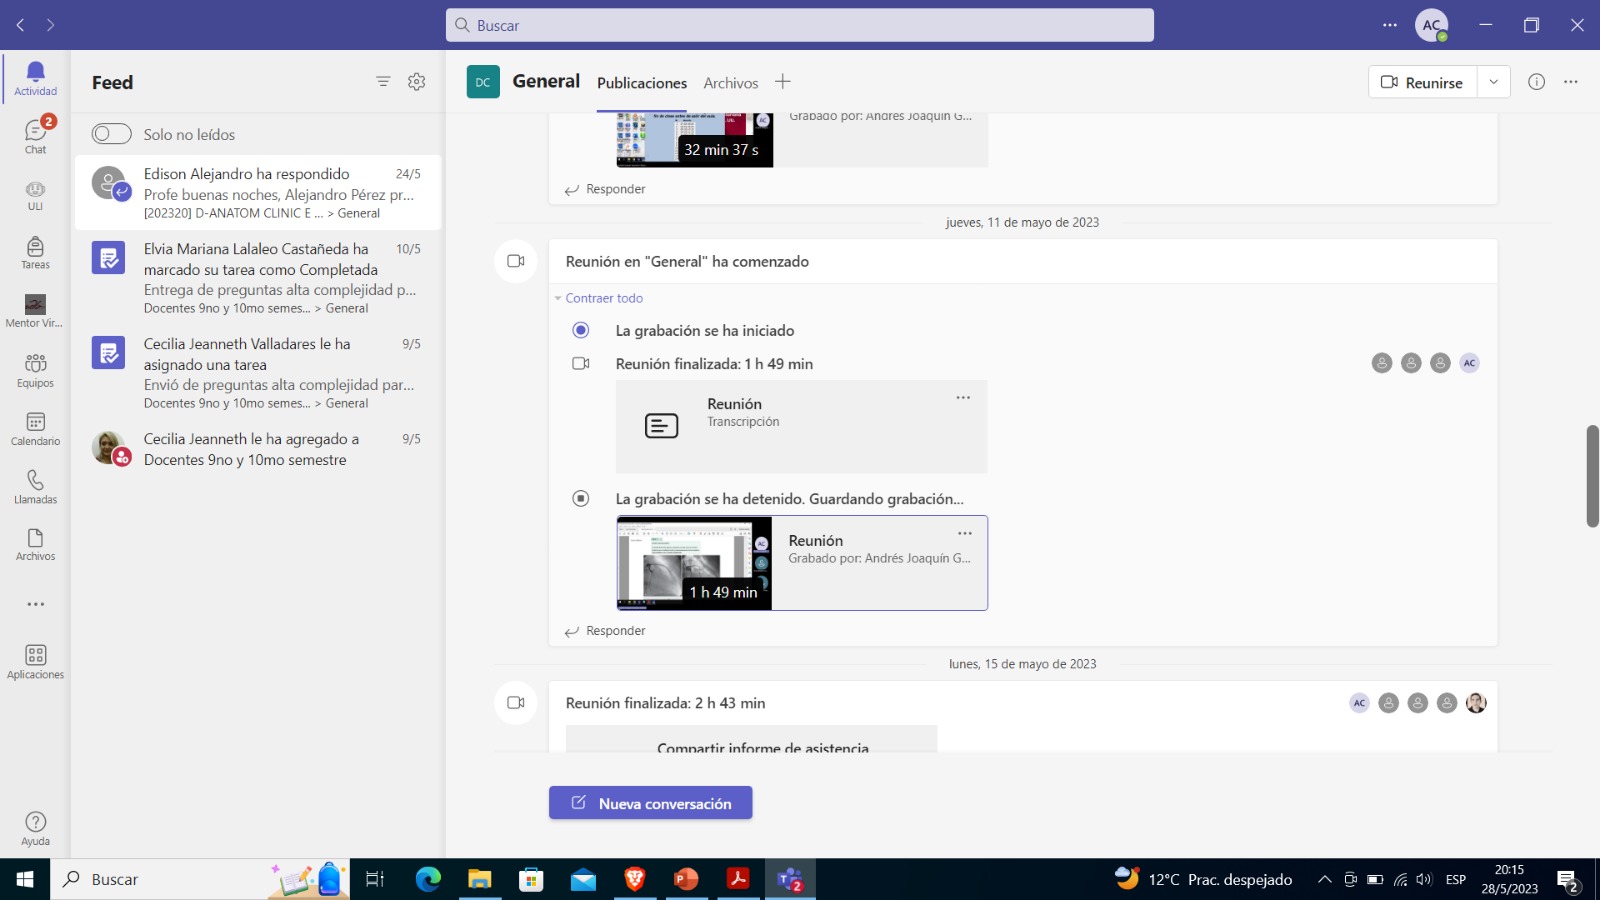The height and width of the screenshot is (900, 1600).
Task: Open more options on 1 h 49 min recording card
Action: click(964, 534)
